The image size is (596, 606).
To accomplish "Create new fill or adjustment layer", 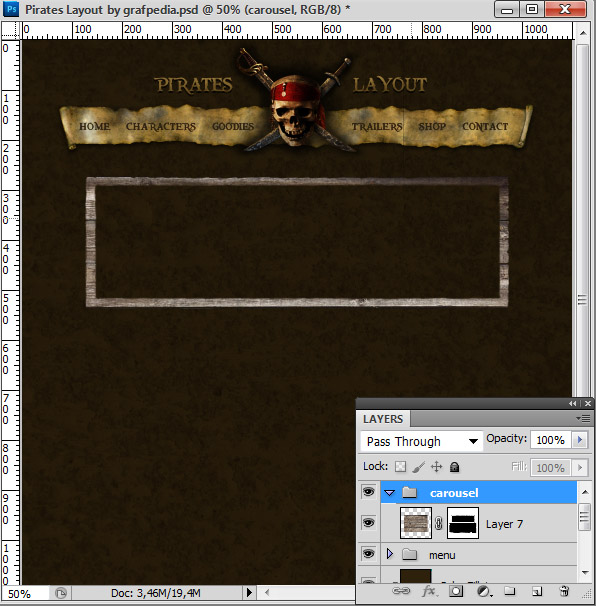I will coord(484,591).
